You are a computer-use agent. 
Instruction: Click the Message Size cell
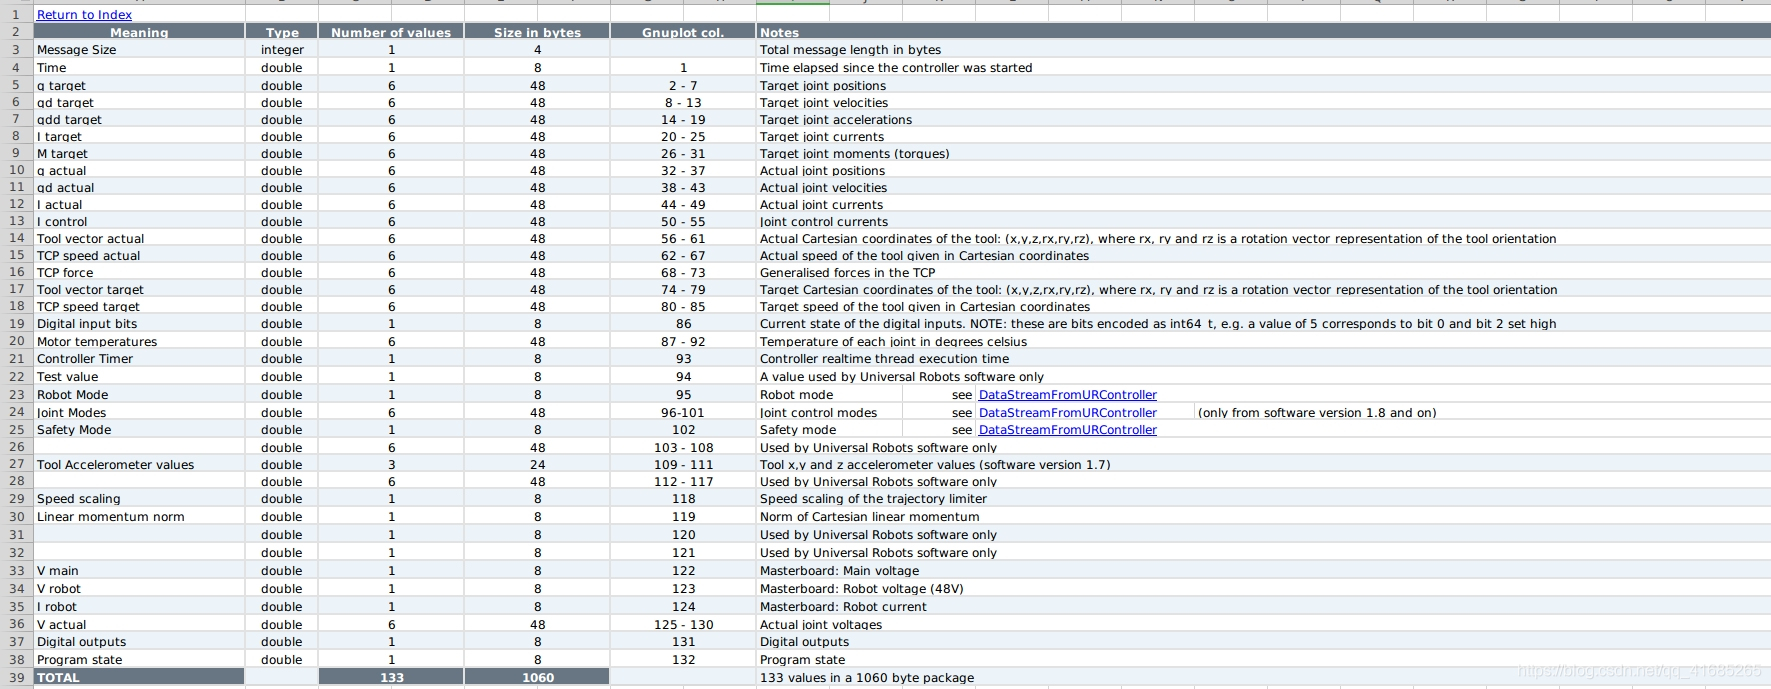click(x=139, y=50)
